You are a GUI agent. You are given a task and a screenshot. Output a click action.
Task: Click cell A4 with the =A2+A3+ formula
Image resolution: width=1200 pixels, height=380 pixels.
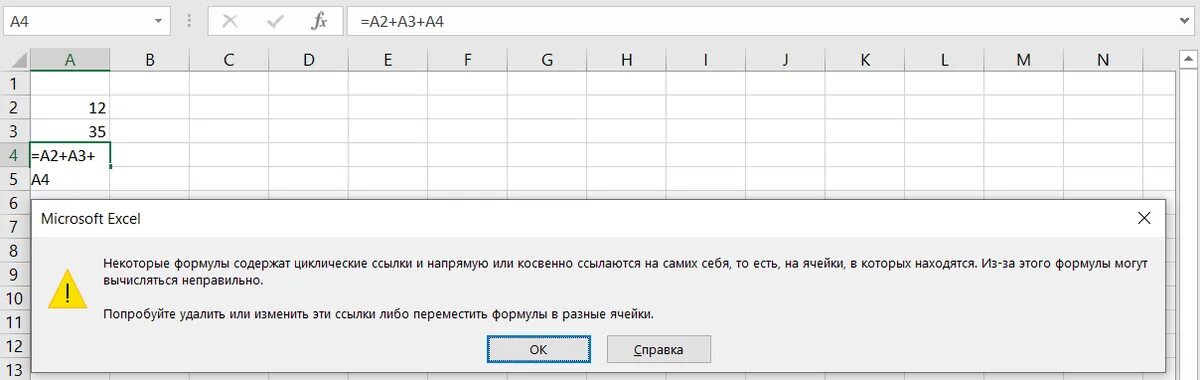tap(70, 155)
